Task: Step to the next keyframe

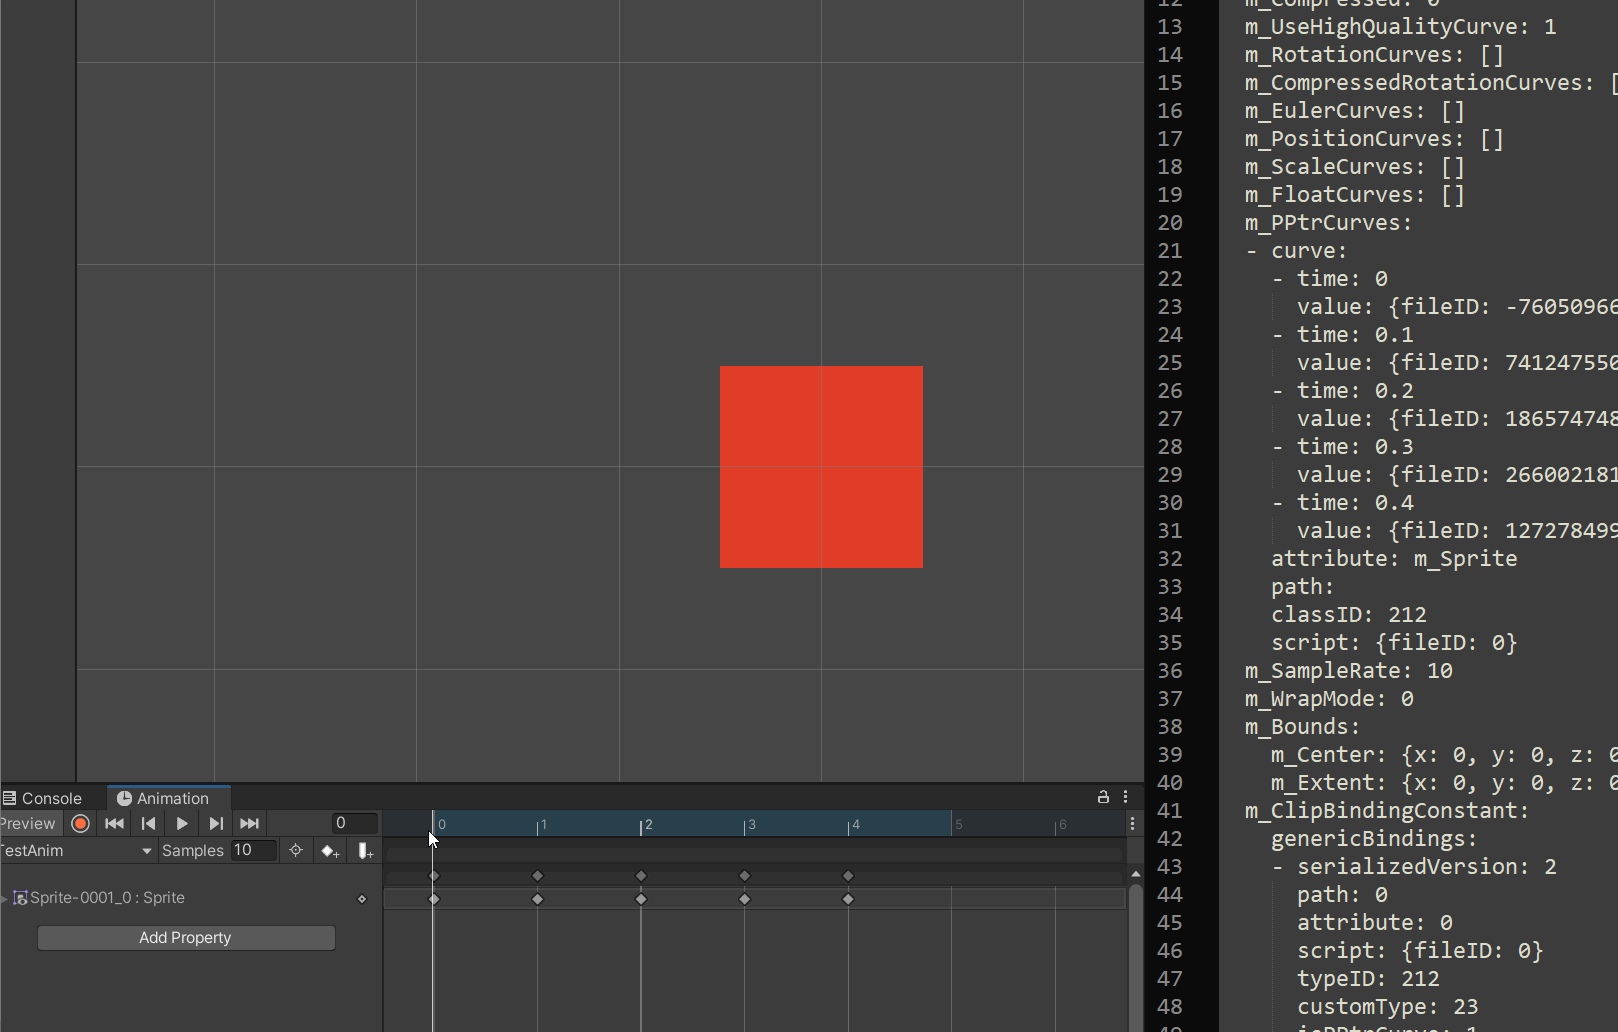Action: pyautogui.click(x=215, y=823)
